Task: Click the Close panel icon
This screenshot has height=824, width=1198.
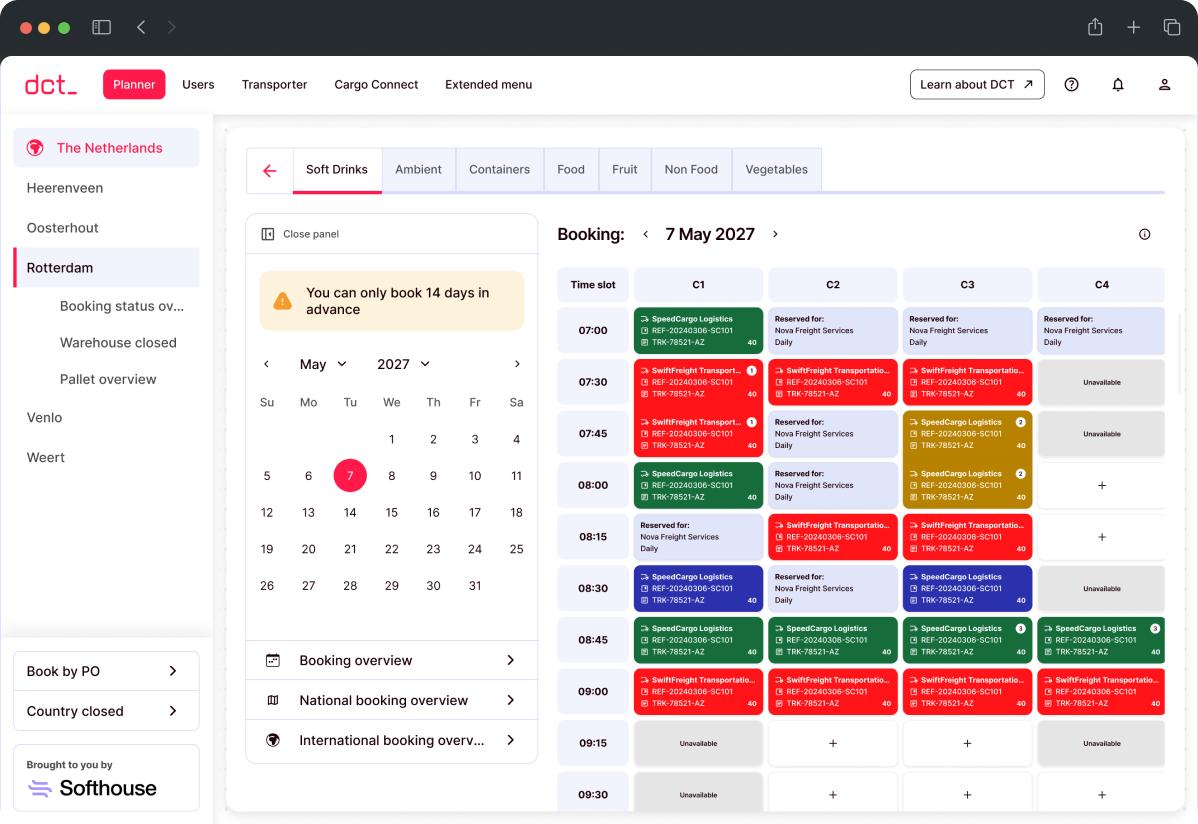Action: tap(267, 232)
